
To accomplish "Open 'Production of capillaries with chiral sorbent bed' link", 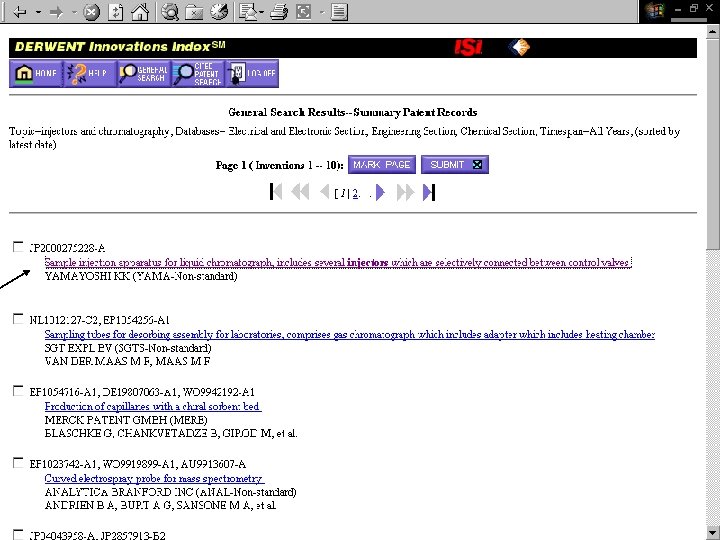I will [x=153, y=406].
